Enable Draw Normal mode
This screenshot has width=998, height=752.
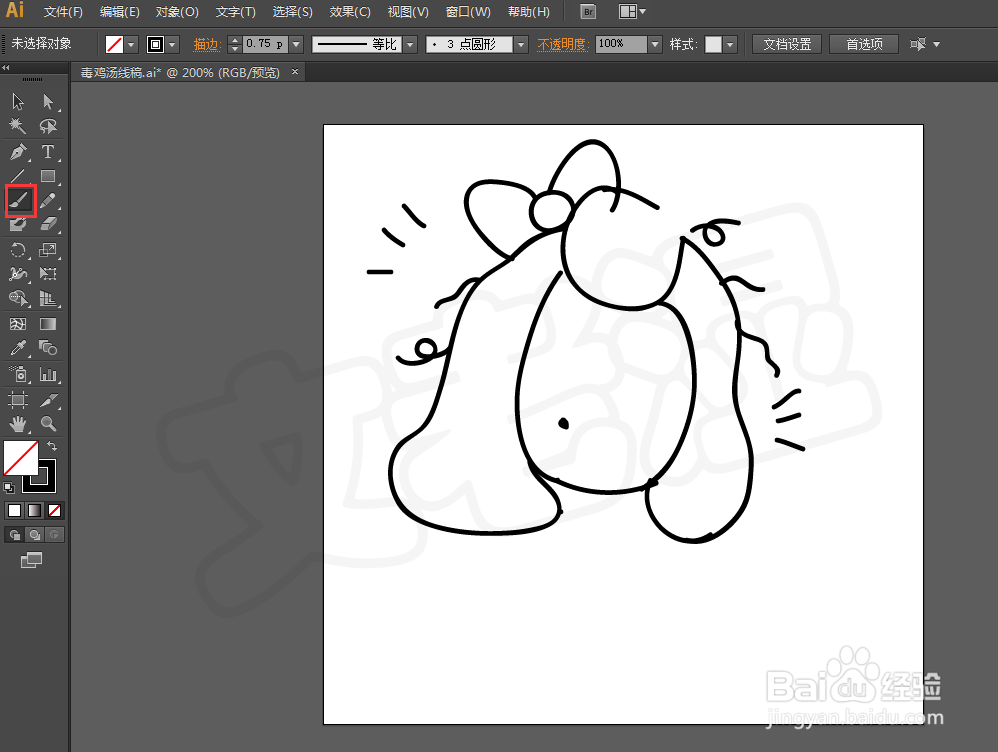[x=14, y=535]
